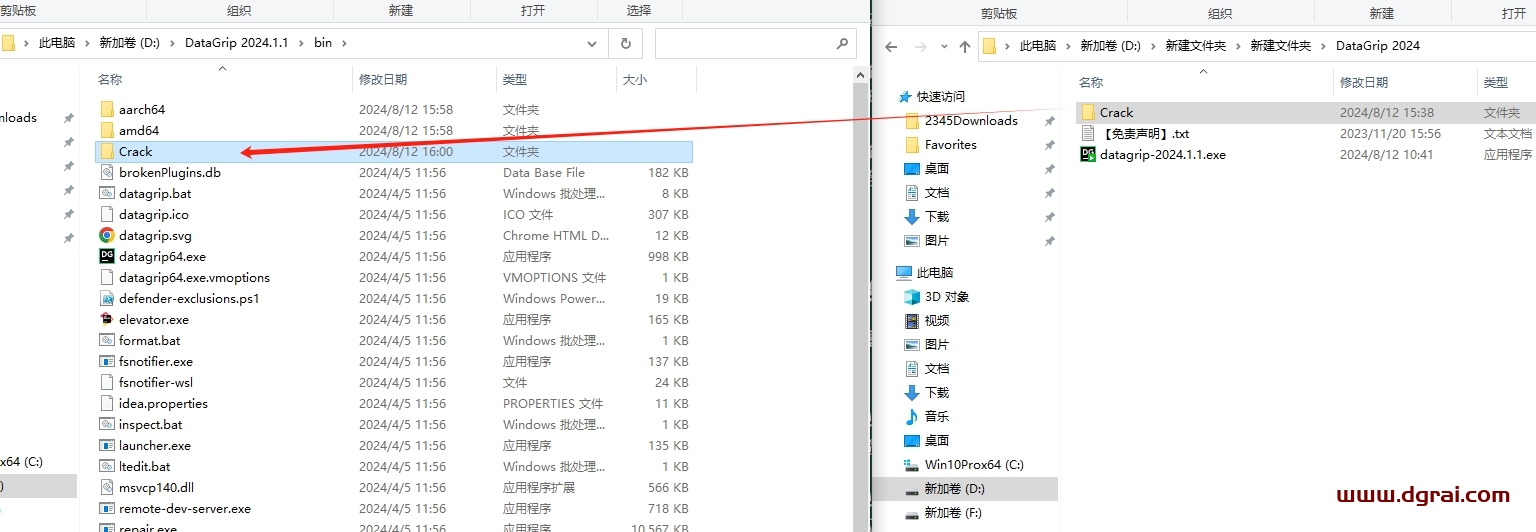Select the idea.properties file icon
The width and height of the screenshot is (1536, 532).
tap(107, 403)
